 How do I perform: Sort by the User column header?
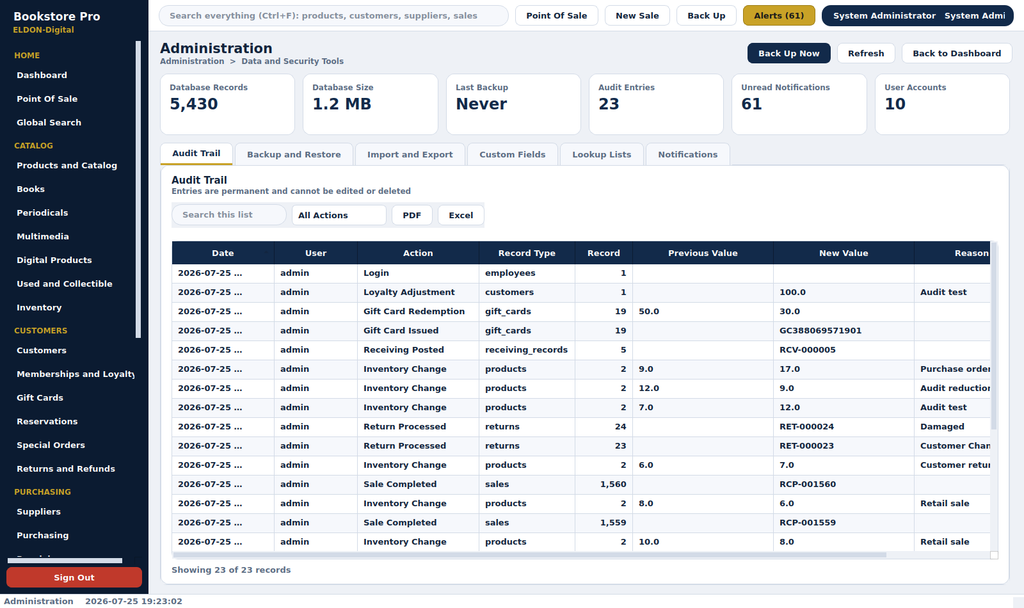tap(315, 253)
